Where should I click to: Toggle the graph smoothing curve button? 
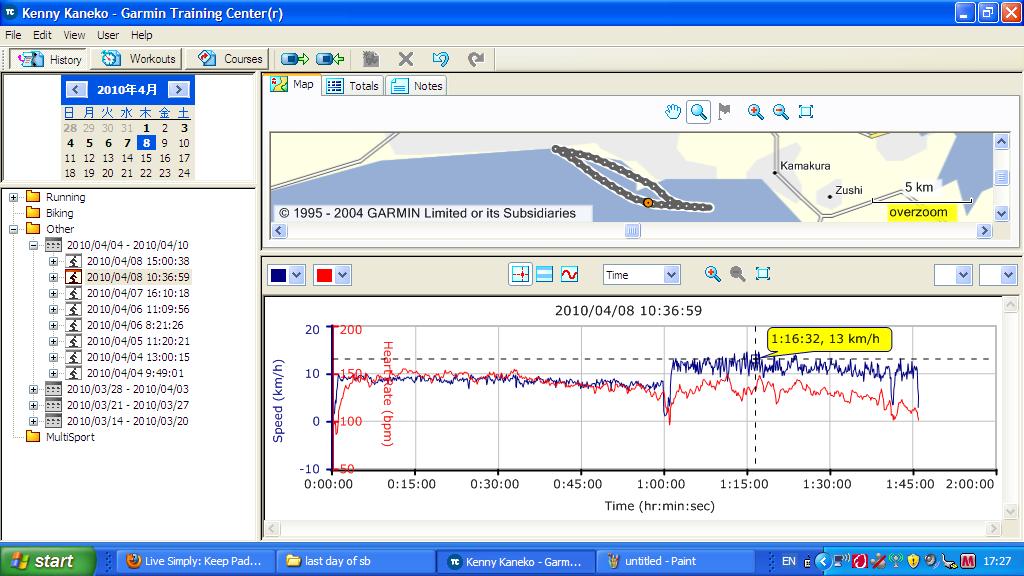click(569, 275)
